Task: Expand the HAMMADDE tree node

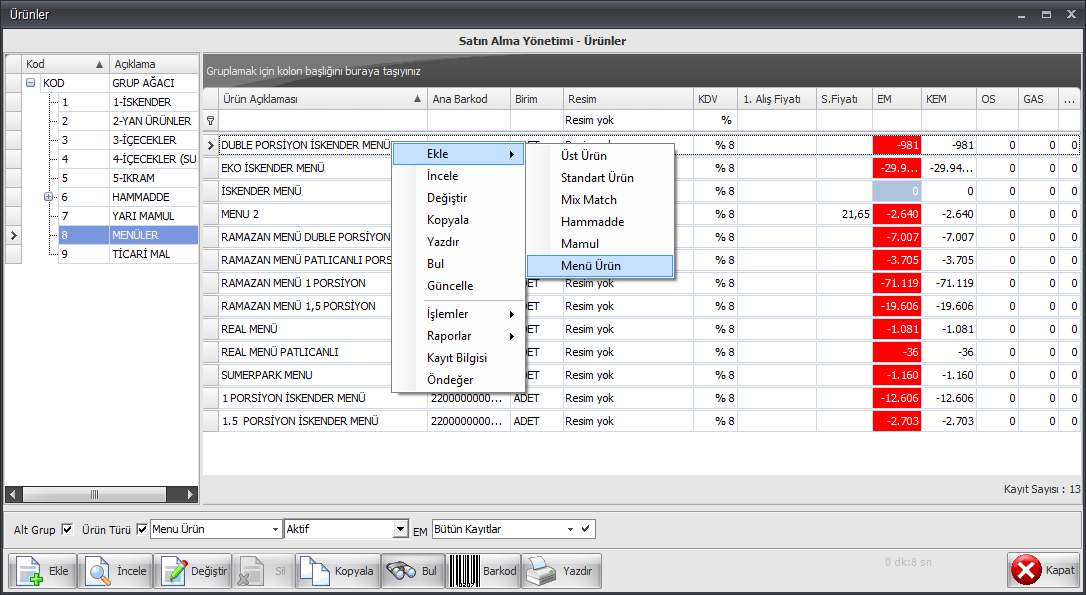Action: pyautogui.click(x=49, y=197)
